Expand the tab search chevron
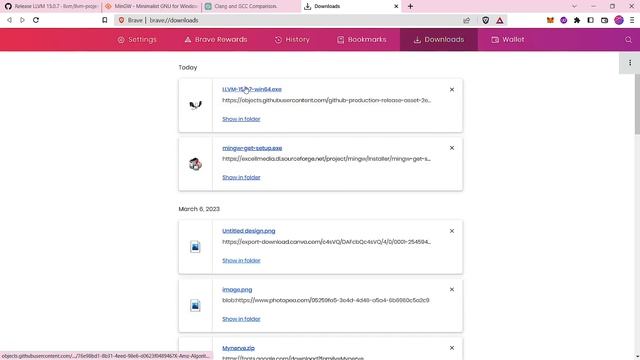The image size is (640, 360). pyautogui.click(x=574, y=7)
